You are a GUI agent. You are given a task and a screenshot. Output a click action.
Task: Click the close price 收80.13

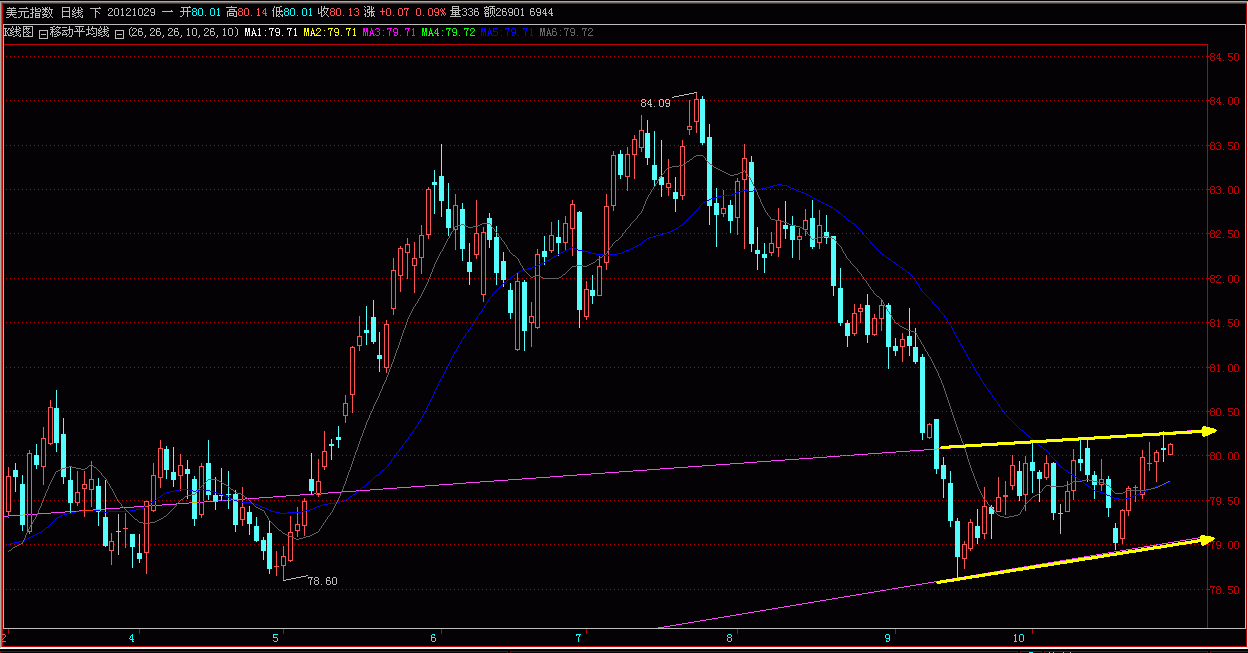(339, 12)
